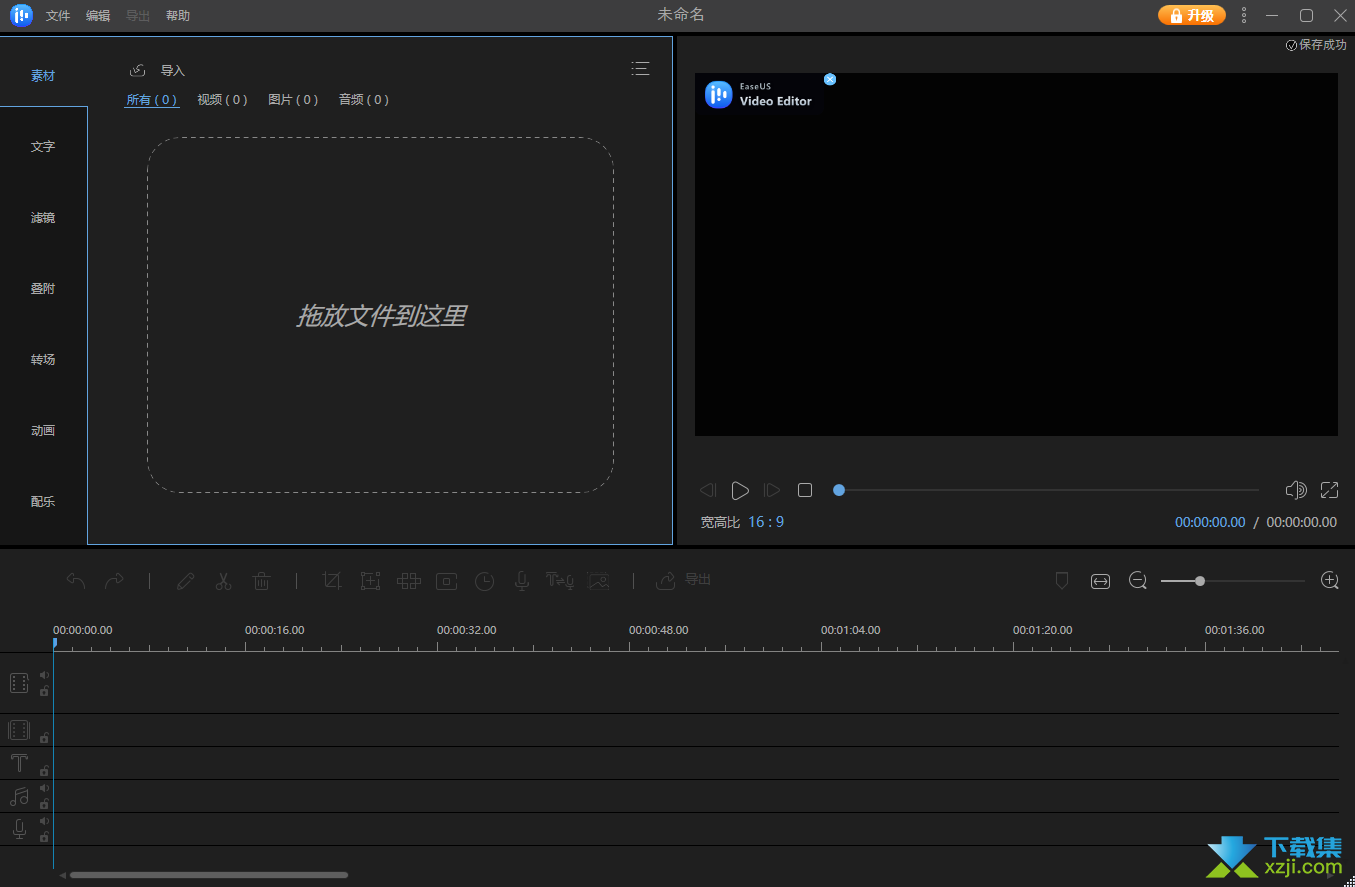The height and width of the screenshot is (887, 1355).
Task: Click the scissors split tool
Action: pos(223,581)
